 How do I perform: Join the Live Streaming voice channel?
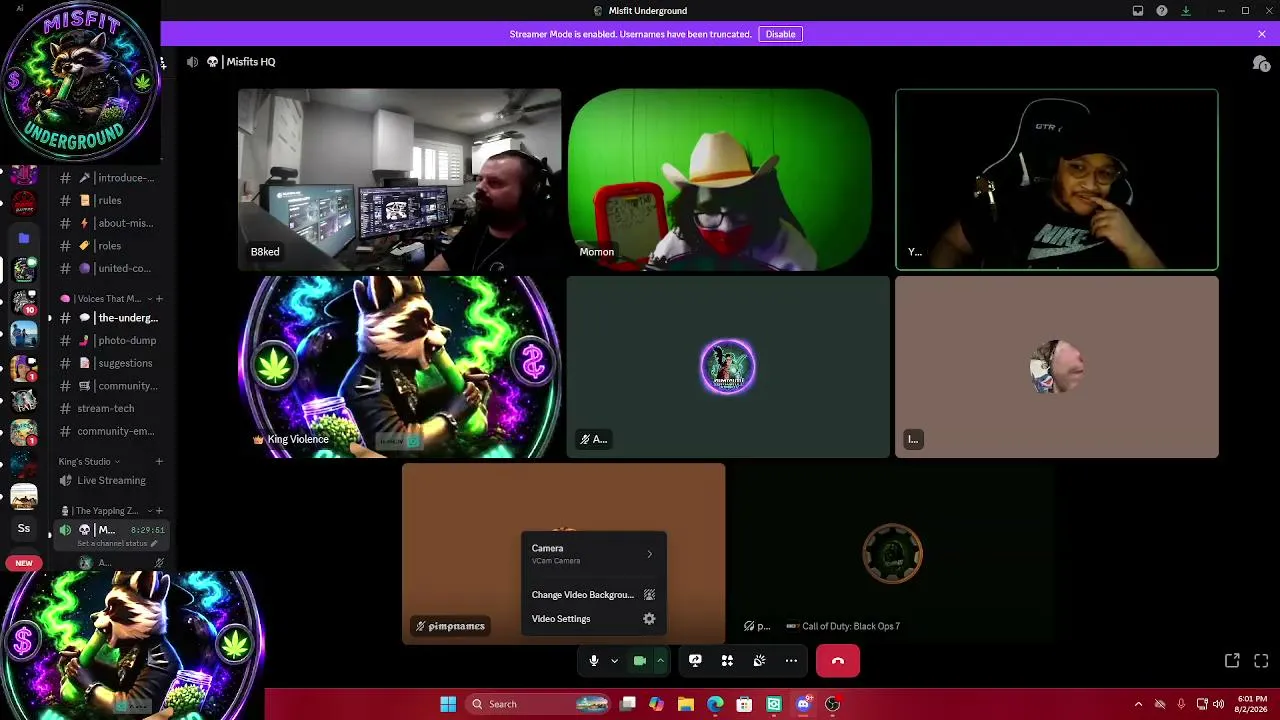tap(110, 480)
